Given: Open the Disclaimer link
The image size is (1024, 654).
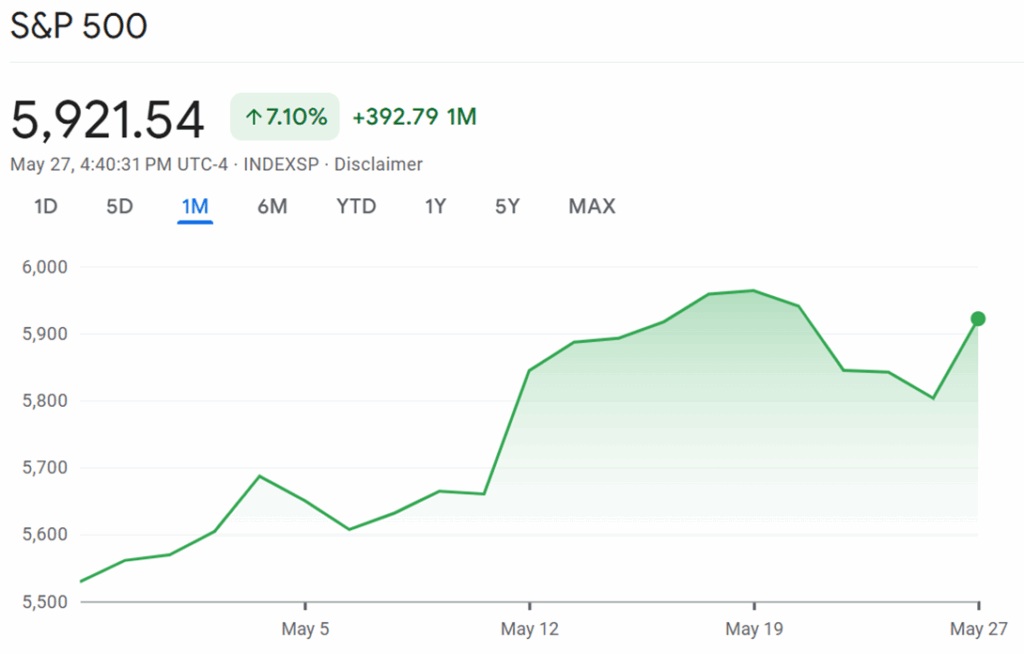Looking at the screenshot, I should coord(378,164).
